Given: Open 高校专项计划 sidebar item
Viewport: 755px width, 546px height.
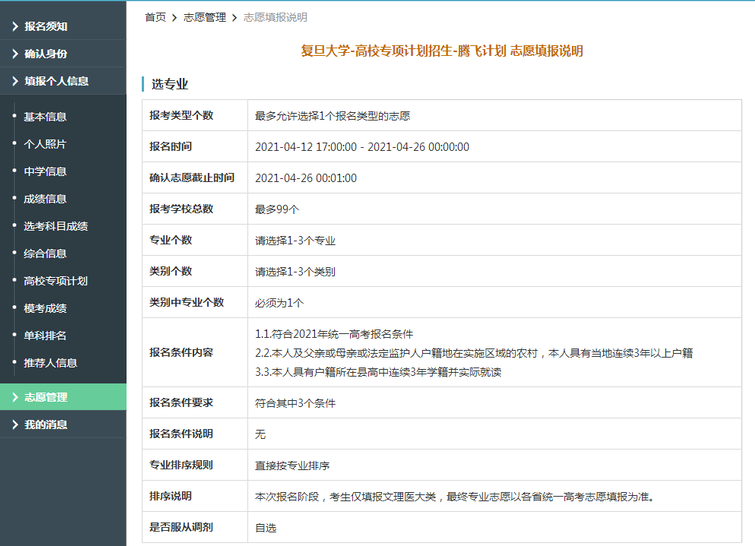Looking at the screenshot, I should pyautogui.click(x=55, y=281).
